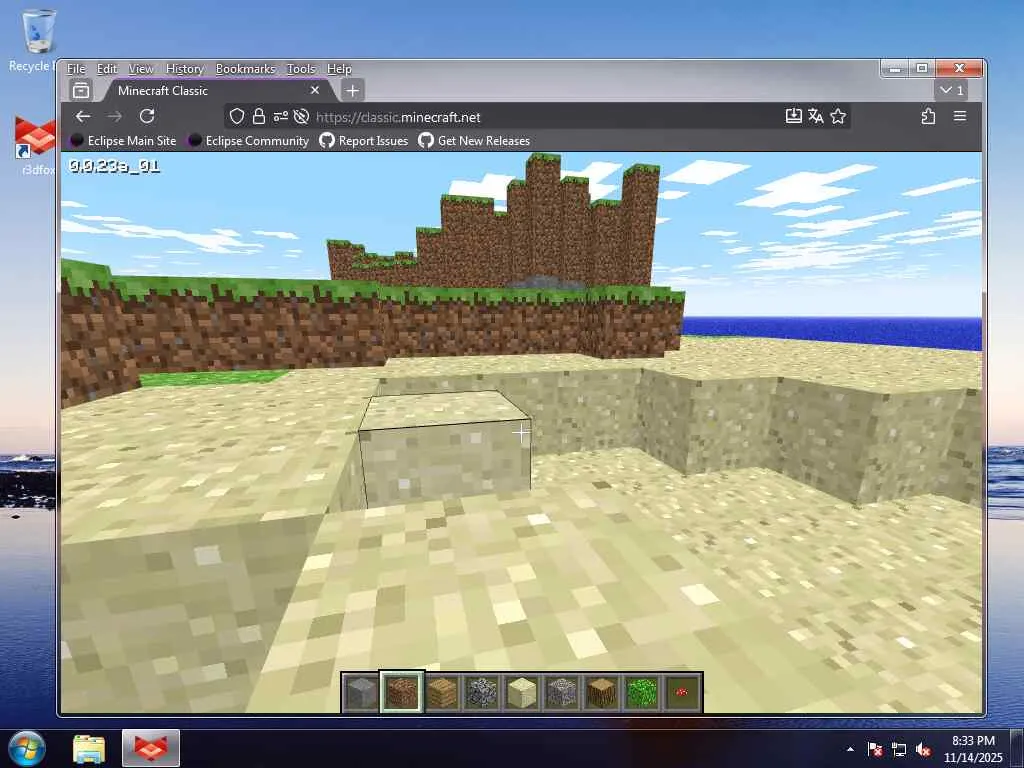Click the install page icon in address bar
This screenshot has width=1024, height=768.
click(793, 116)
